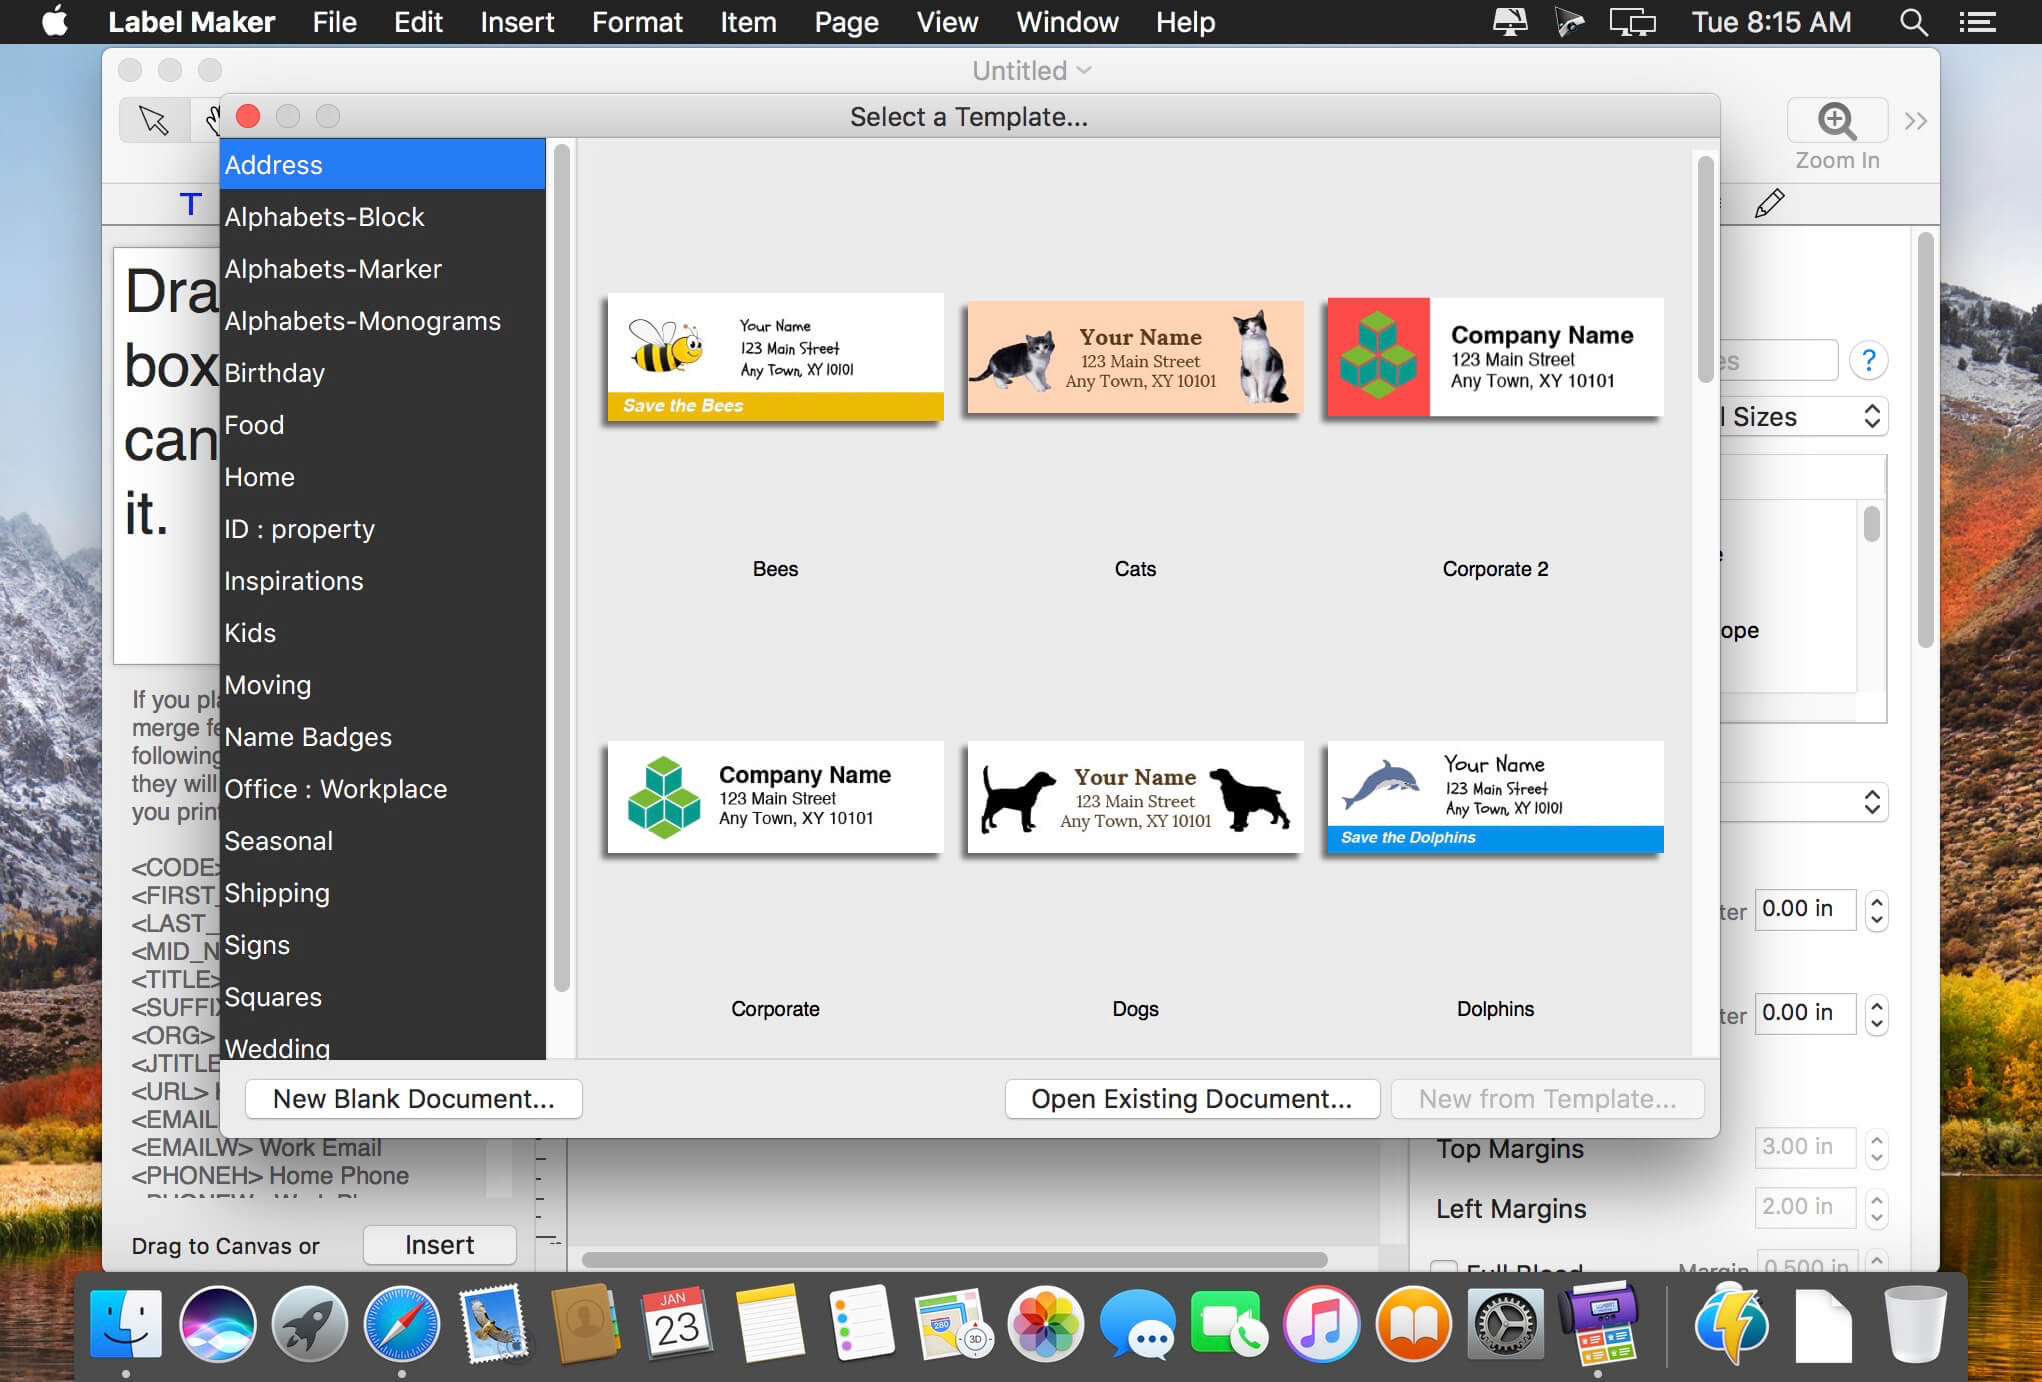Open the Item menu
The image size is (2042, 1382).
(x=748, y=21)
